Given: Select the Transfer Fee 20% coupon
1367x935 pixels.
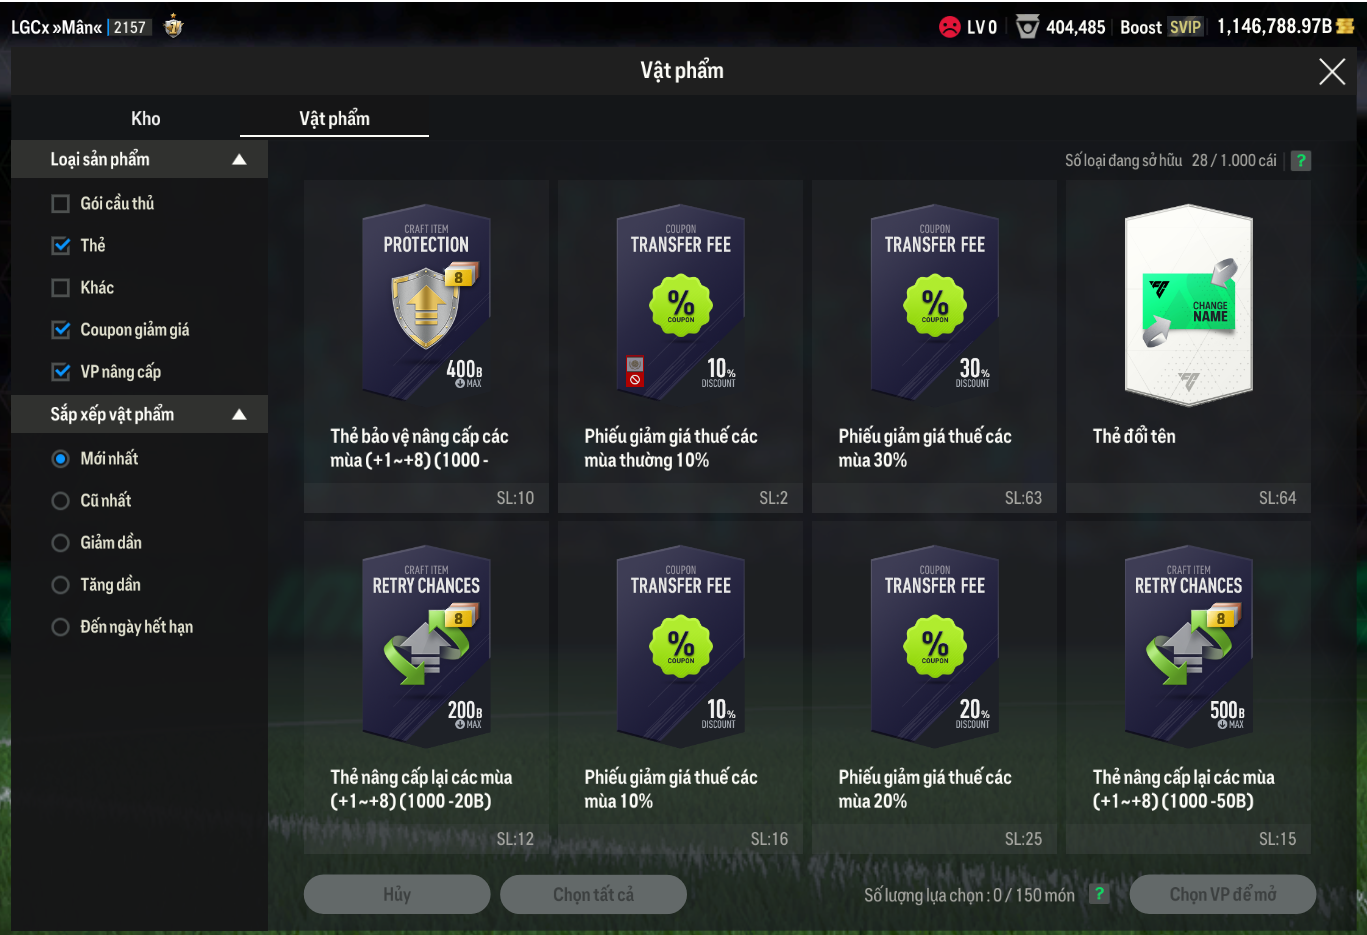Looking at the screenshot, I should 934,687.
